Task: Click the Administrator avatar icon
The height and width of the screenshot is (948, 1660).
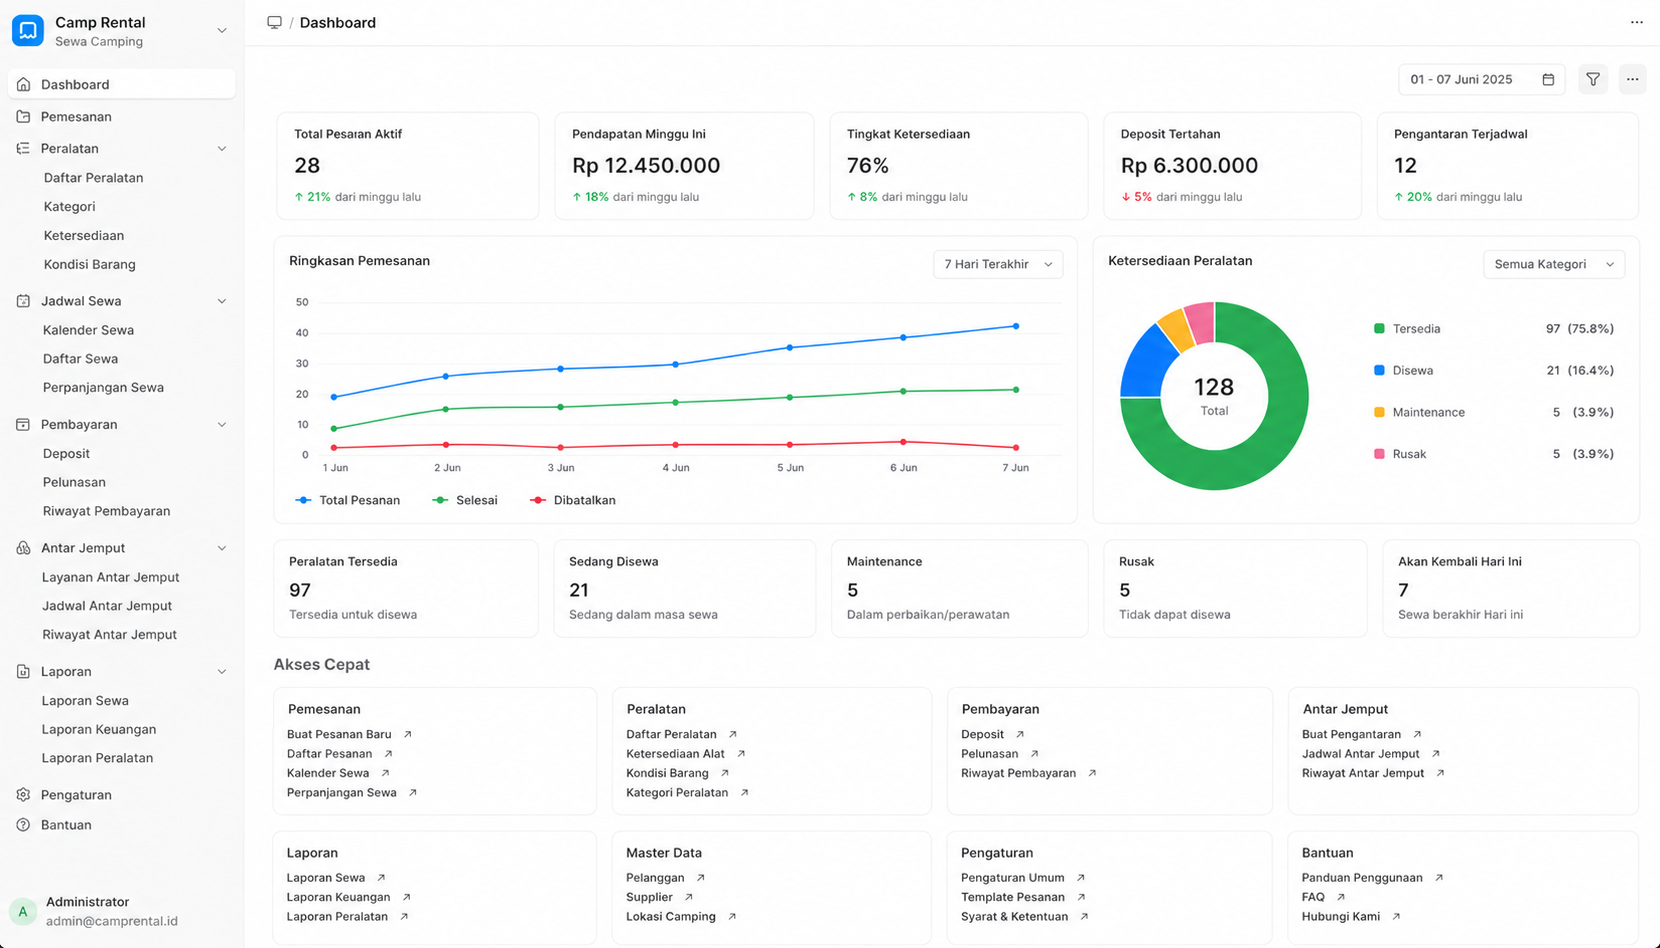Action: tap(23, 911)
